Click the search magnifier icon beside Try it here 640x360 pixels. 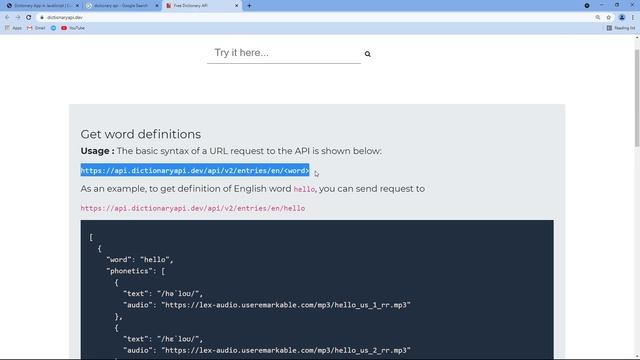(x=368, y=54)
